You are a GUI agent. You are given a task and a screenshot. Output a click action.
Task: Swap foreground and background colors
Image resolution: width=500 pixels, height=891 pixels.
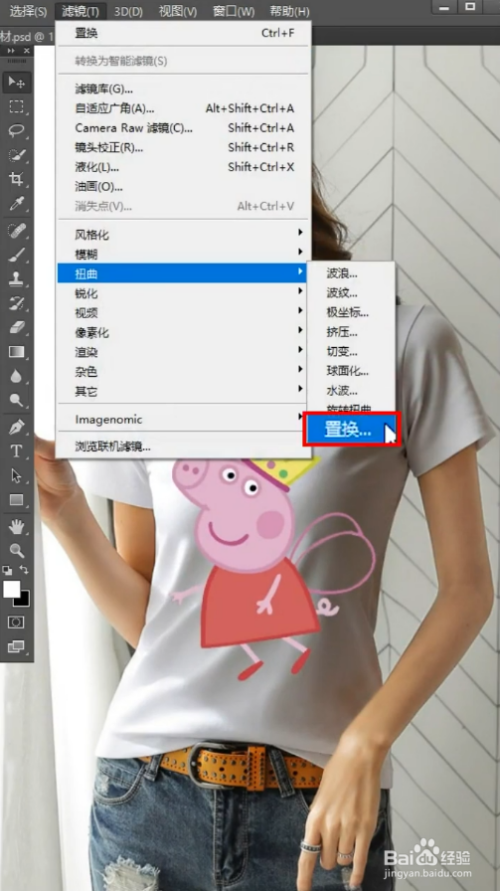coord(24,569)
